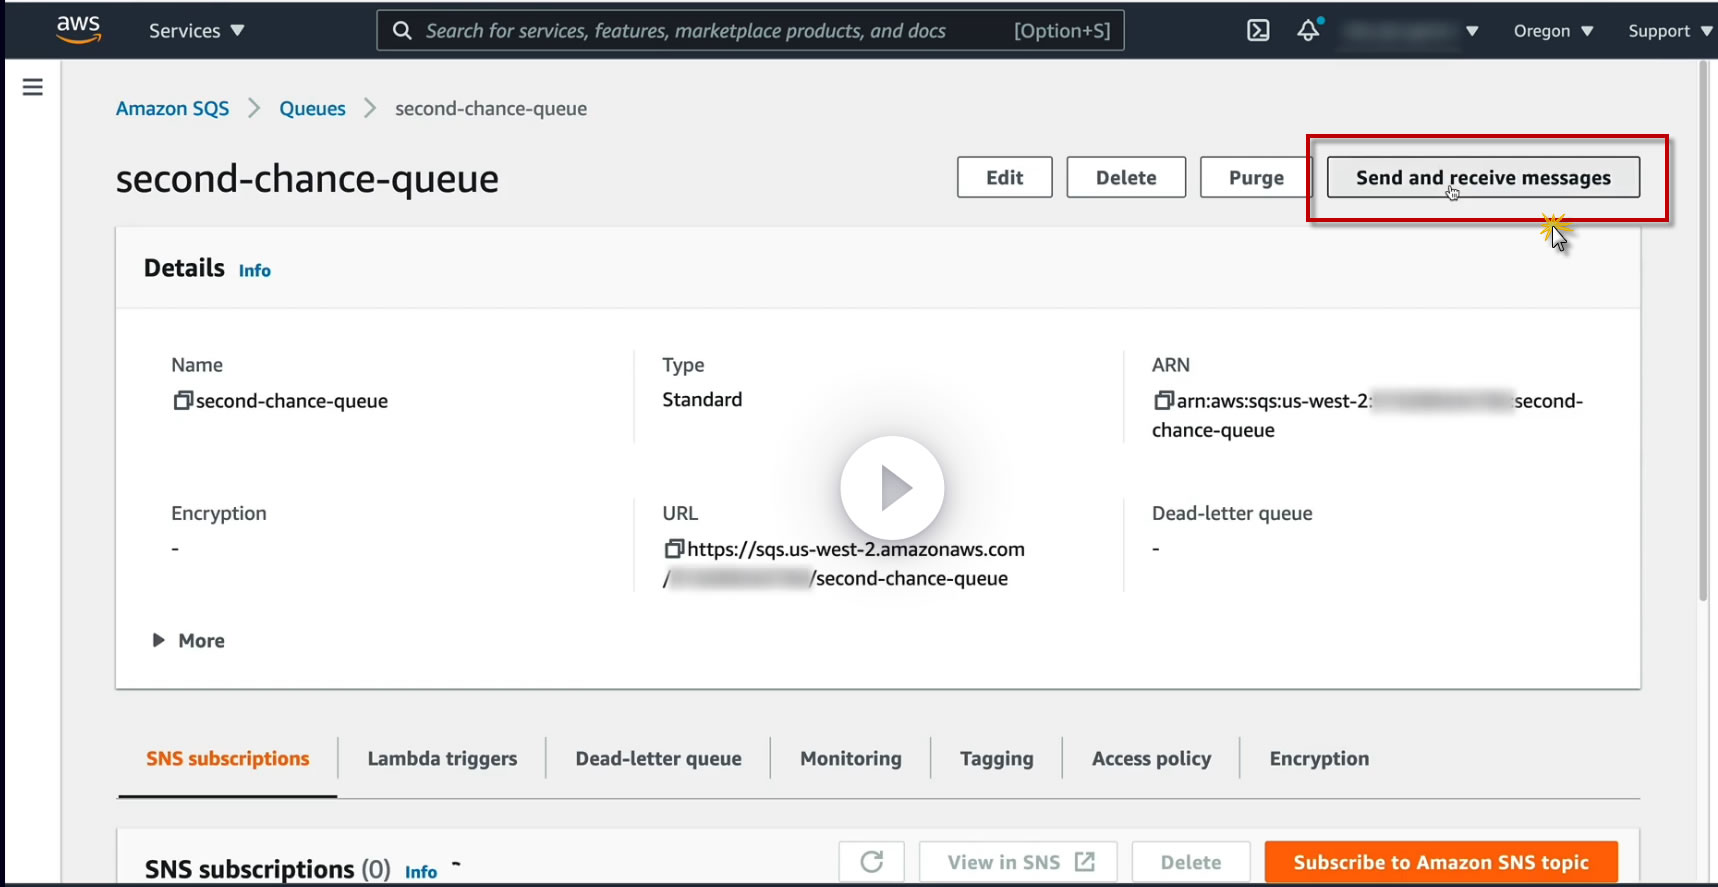Select the Tagging tab

997,759
